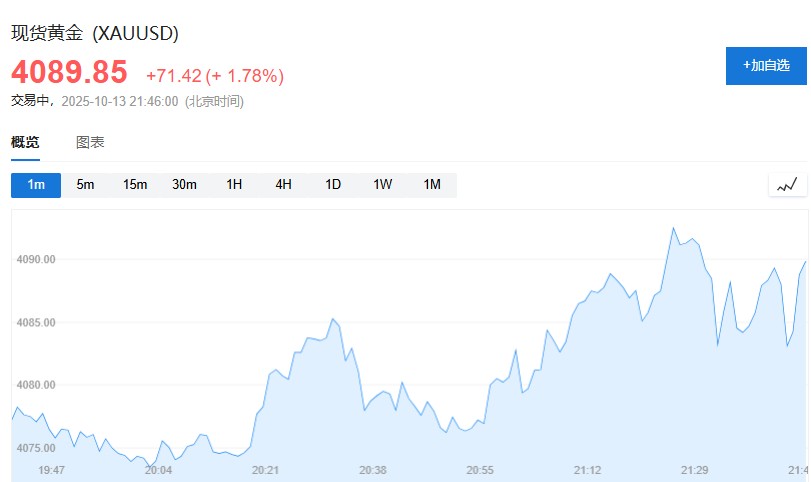Click the 21:12 time axis label
Screen dimensions: 811x482
[588, 469]
